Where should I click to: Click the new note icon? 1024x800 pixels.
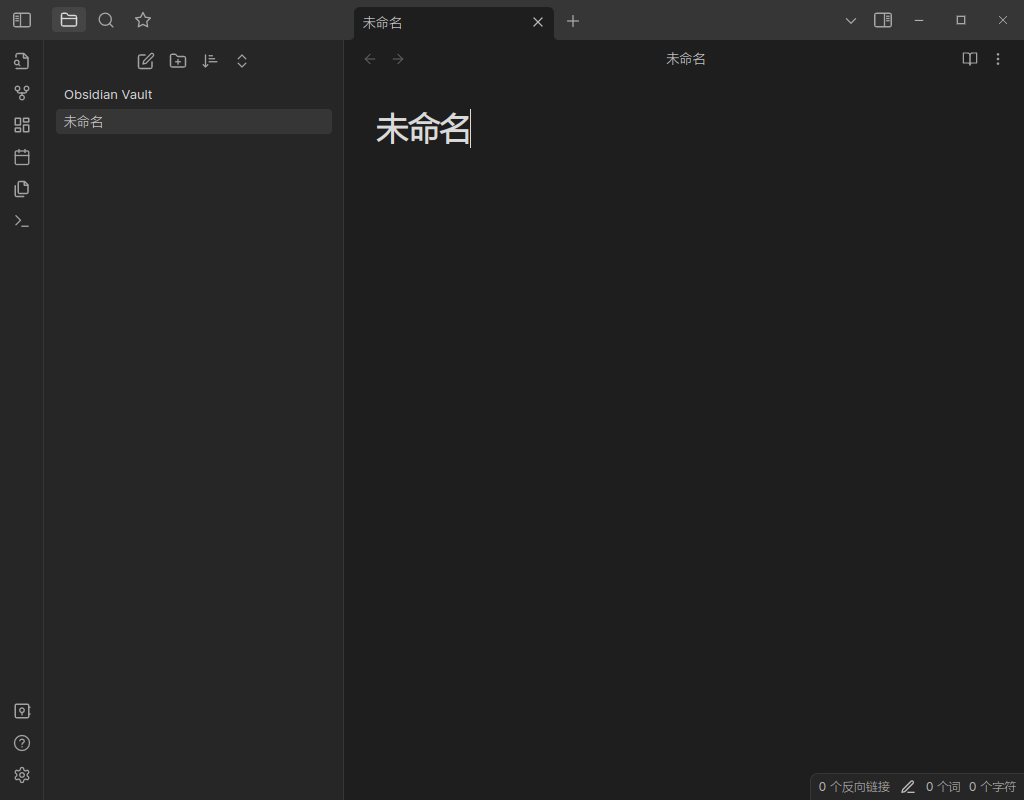[x=146, y=61]
